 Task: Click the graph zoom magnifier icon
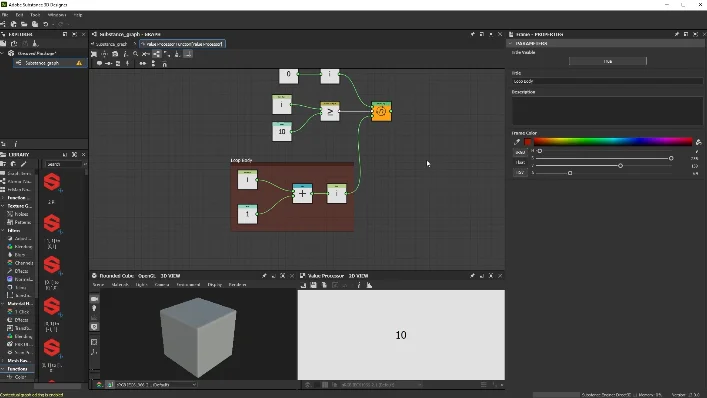tap(136, 54)
